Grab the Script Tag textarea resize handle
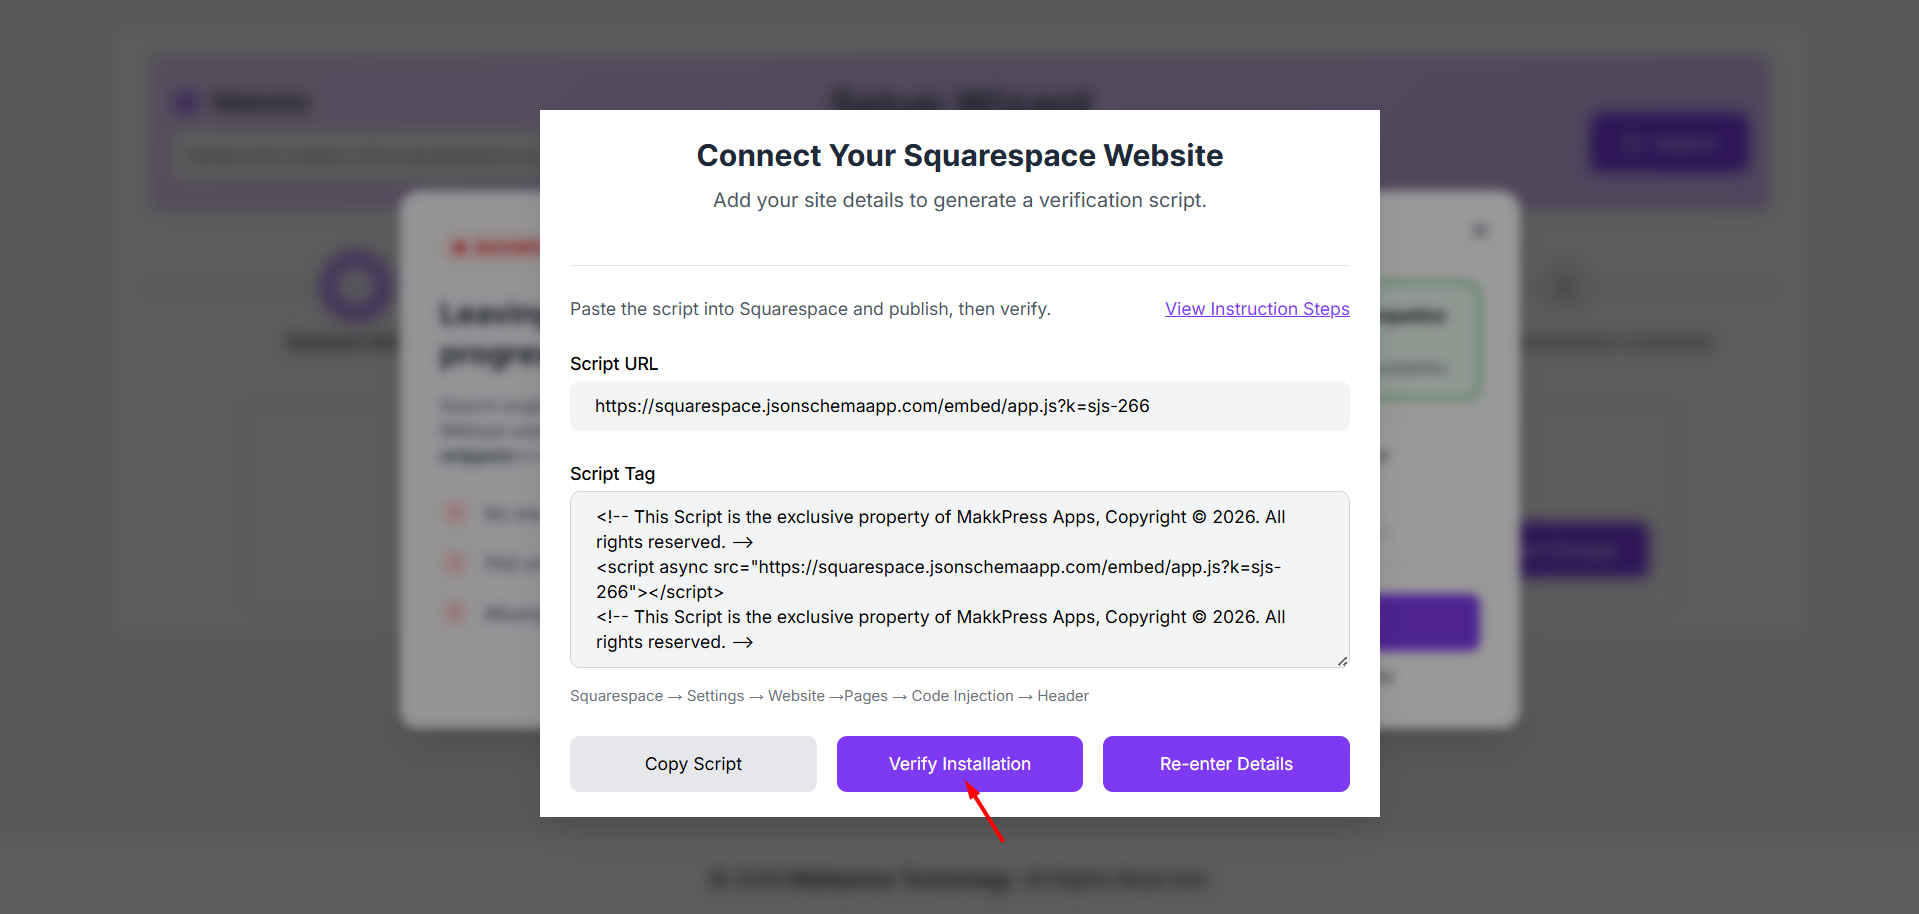This screenshot has height=914, width=1919. click(x=1342, y=661)
